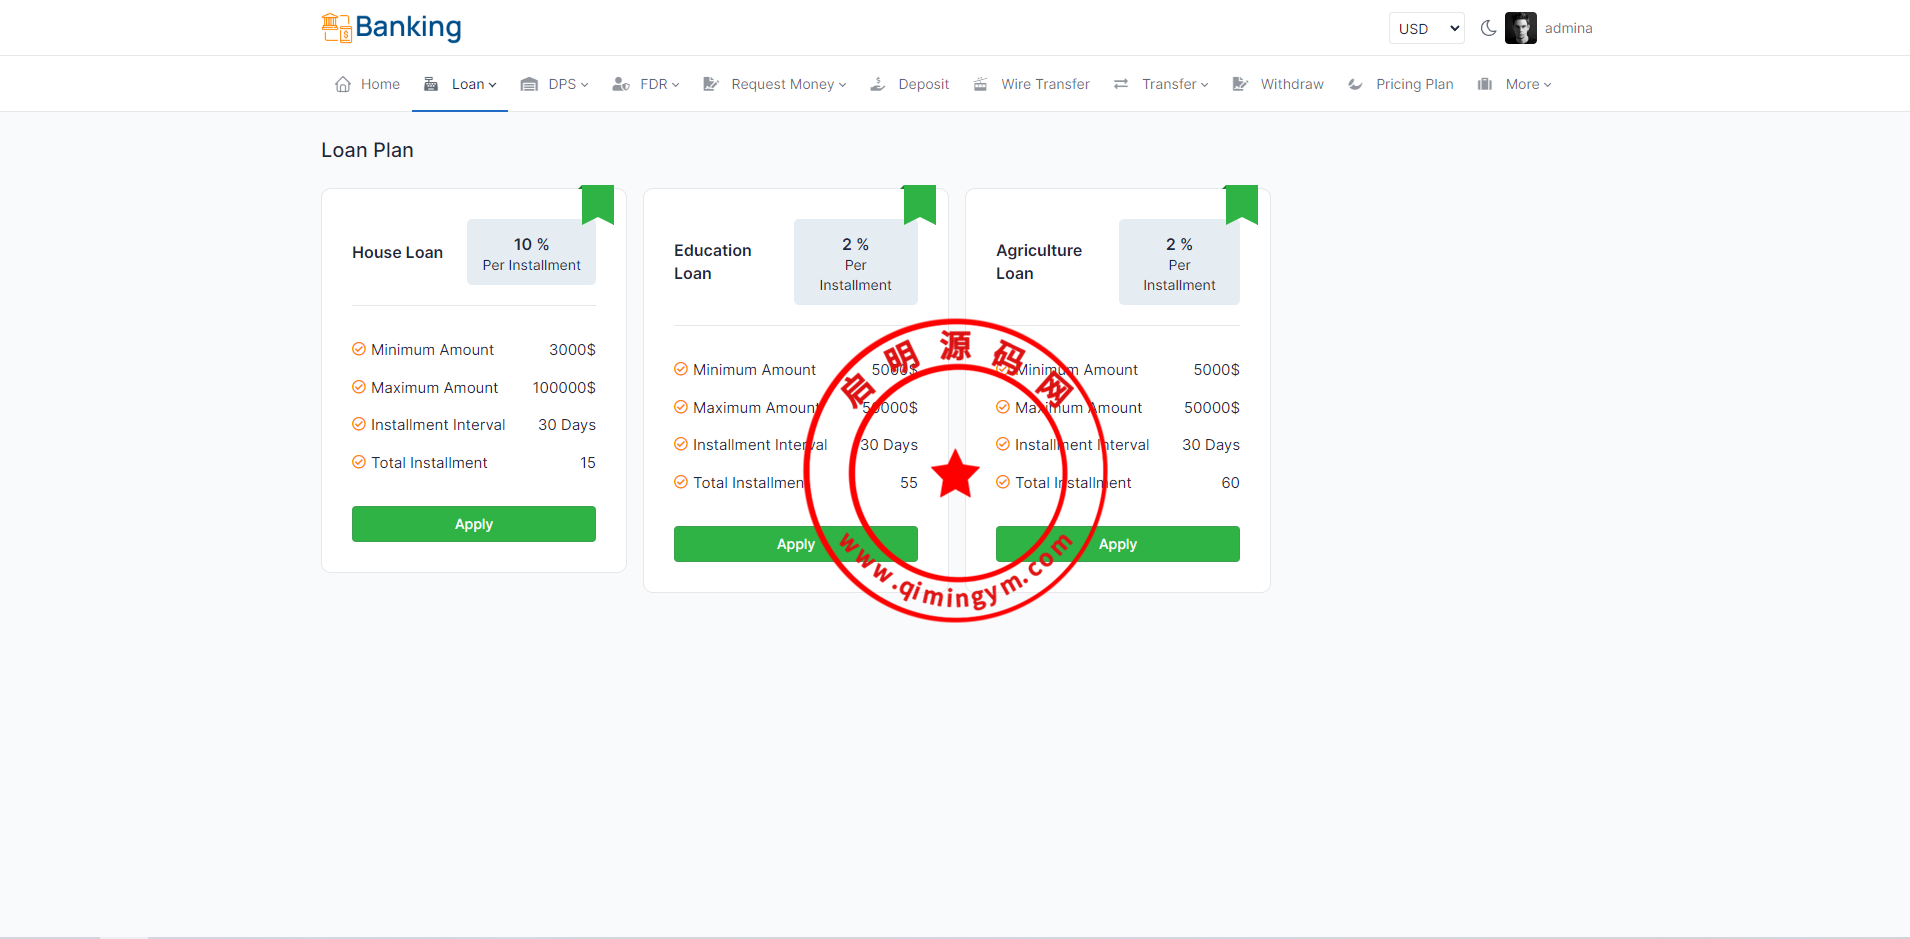Click the Request Money icon
1910x939 pixels.
[711, 84]
